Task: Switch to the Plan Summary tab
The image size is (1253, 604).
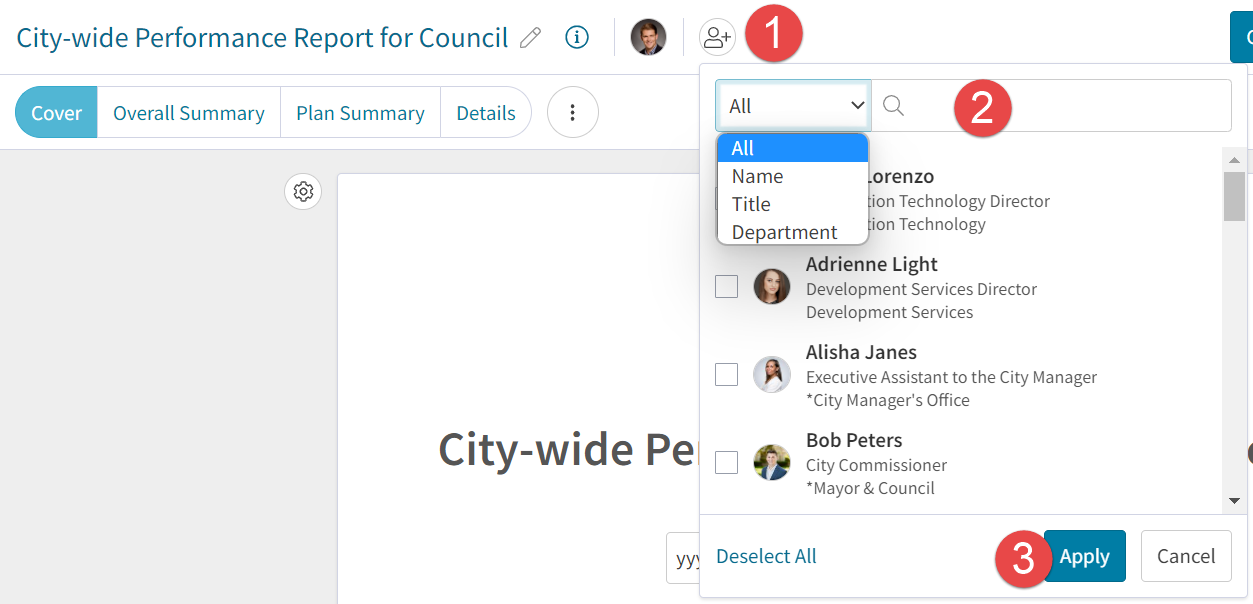Action: 360,112
